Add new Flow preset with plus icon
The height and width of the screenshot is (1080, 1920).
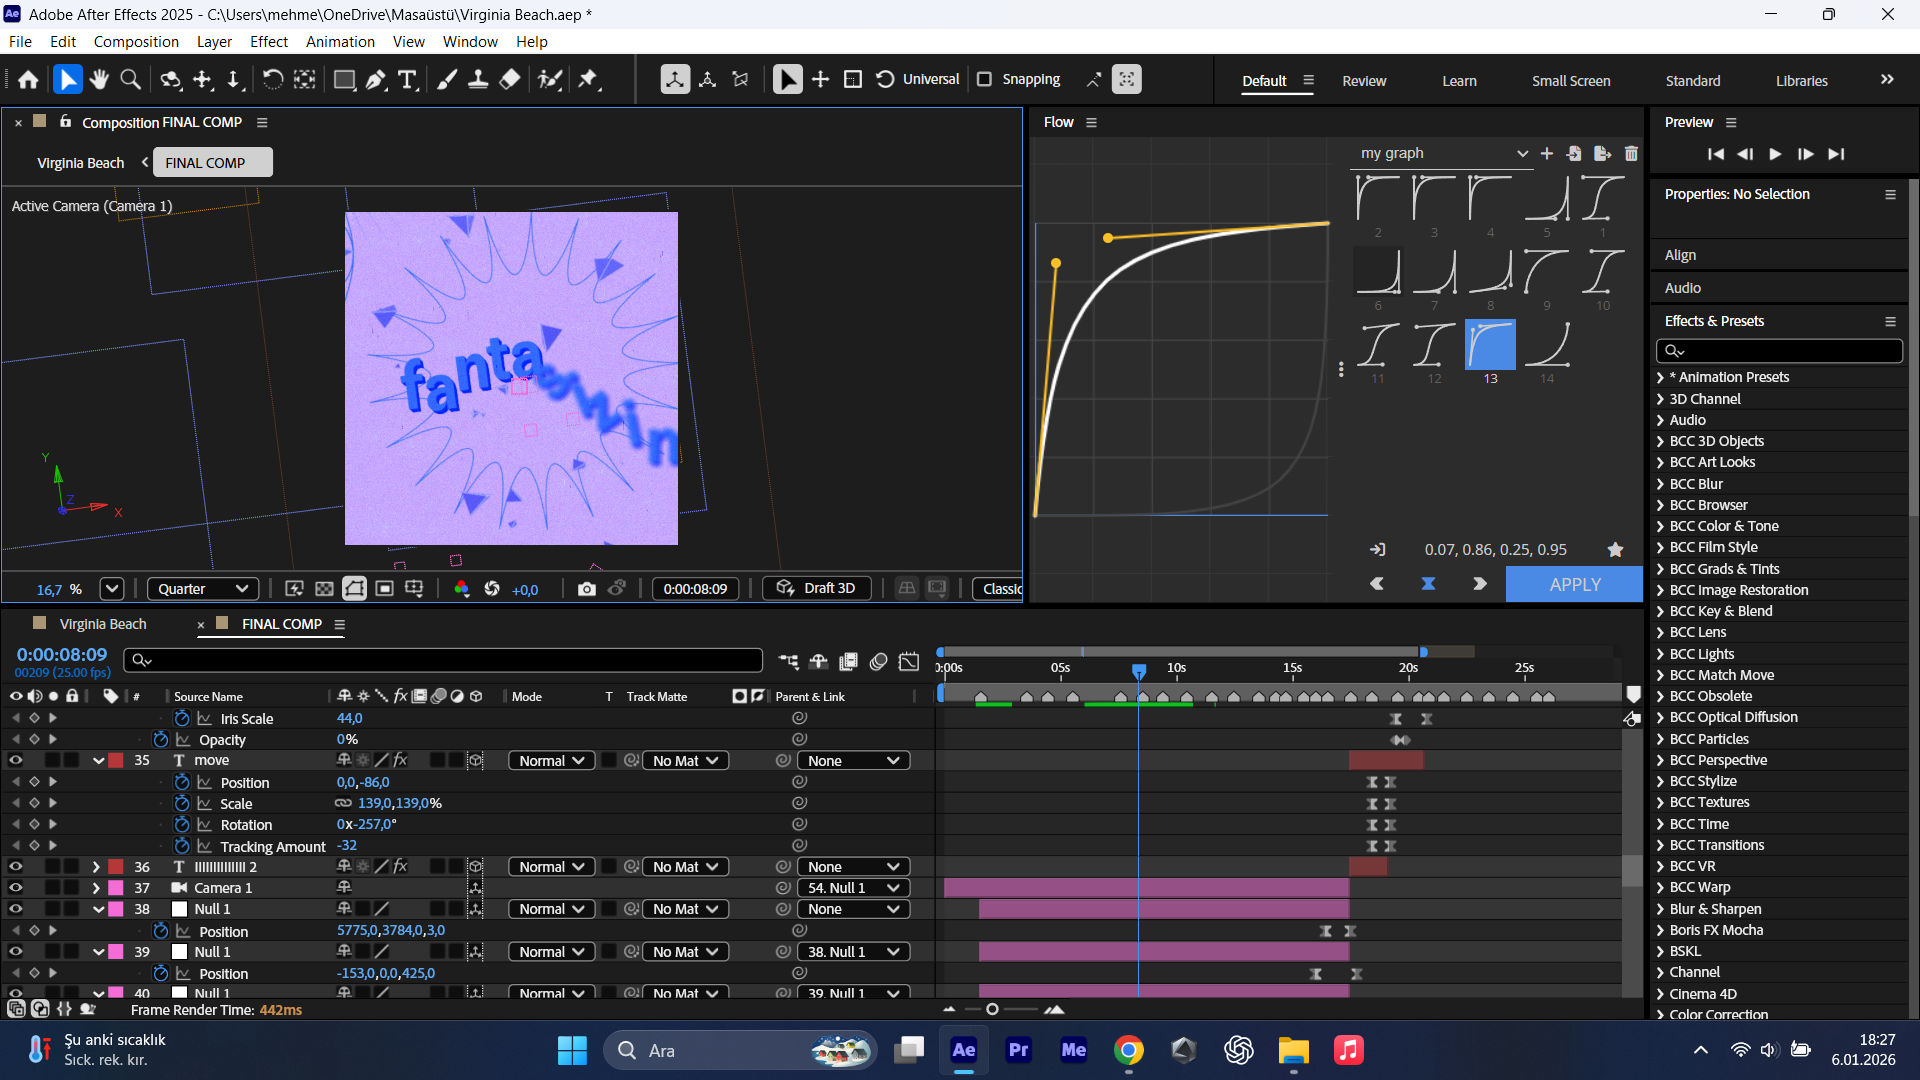click(1547, 153)
